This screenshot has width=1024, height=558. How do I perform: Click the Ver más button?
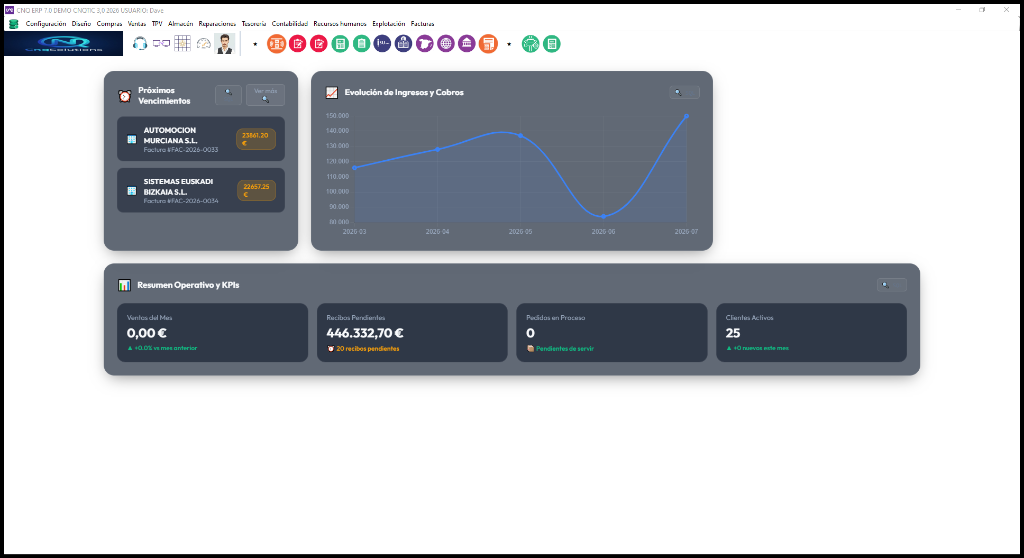click(x=265, y=95)
